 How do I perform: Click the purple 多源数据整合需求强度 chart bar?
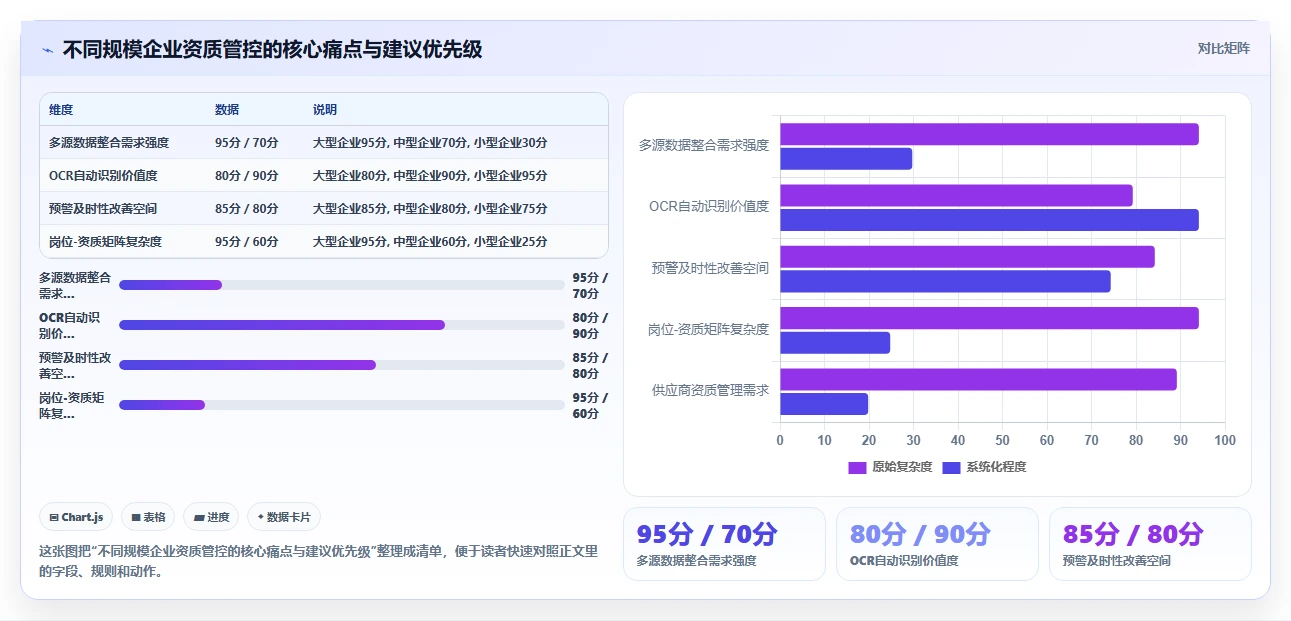click(x=989, y=134)
